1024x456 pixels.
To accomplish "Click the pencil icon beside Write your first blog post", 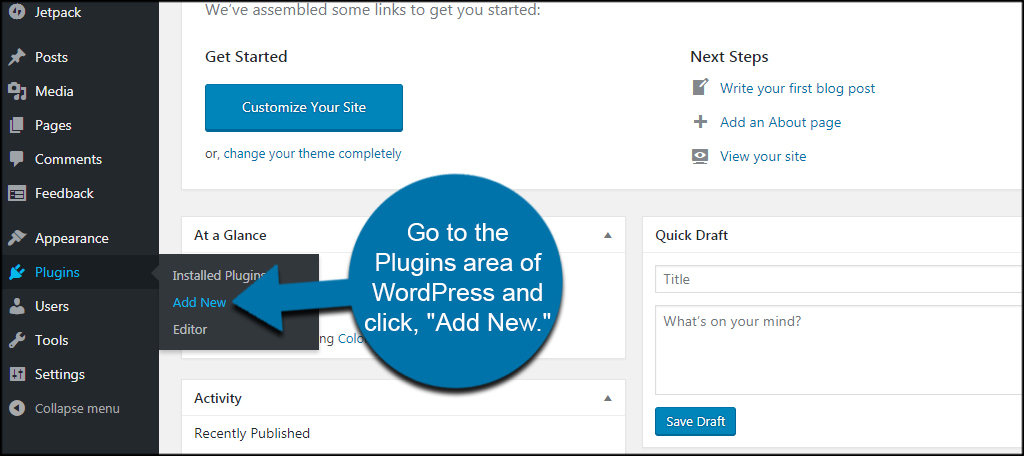I will (700, 88).
